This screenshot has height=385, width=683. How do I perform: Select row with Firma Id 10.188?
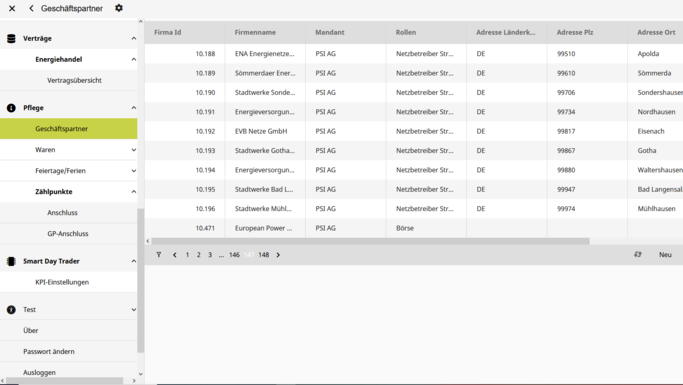[414, 54]
